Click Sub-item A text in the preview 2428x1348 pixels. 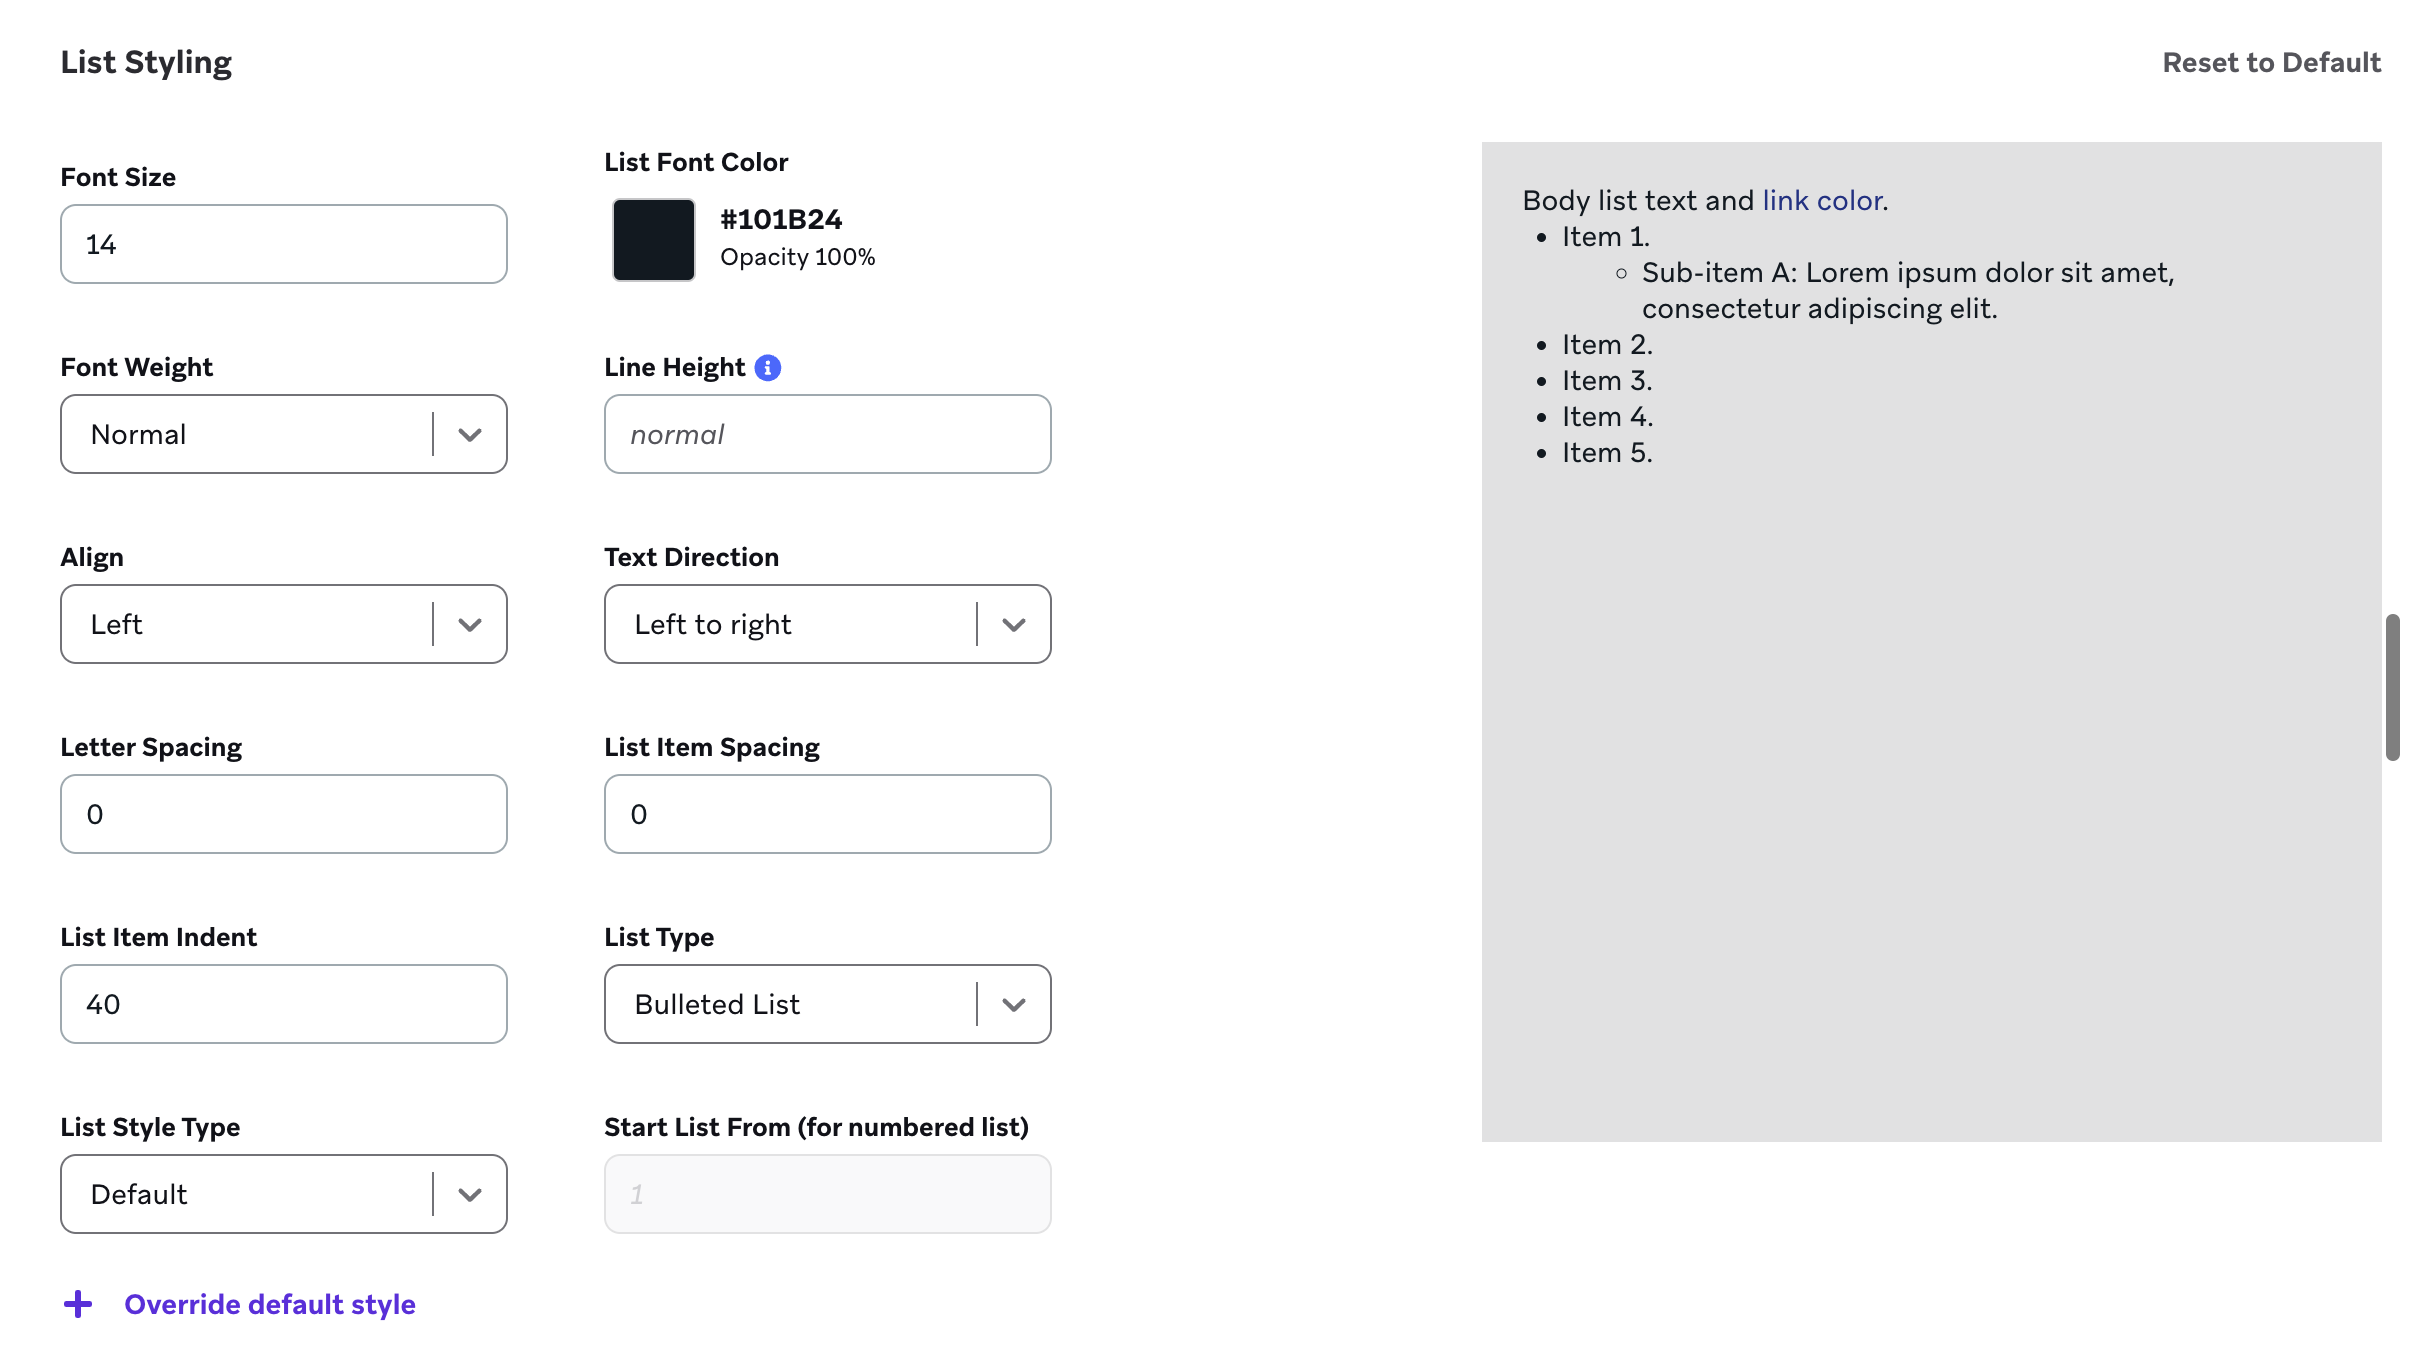click(x=1907, y=273)
